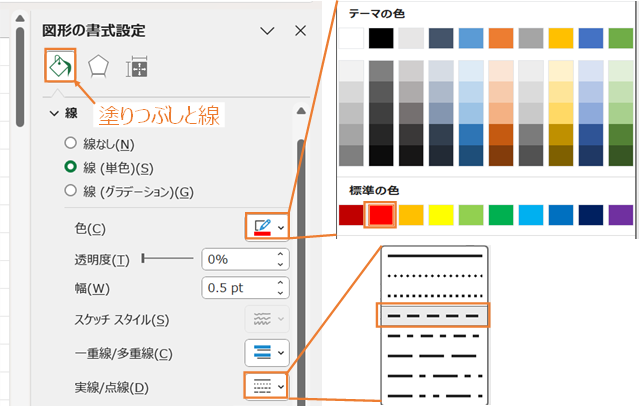Pick the standard yellow color swatch
This screenshot has width=640, height=407.
[x=441, y=215]
